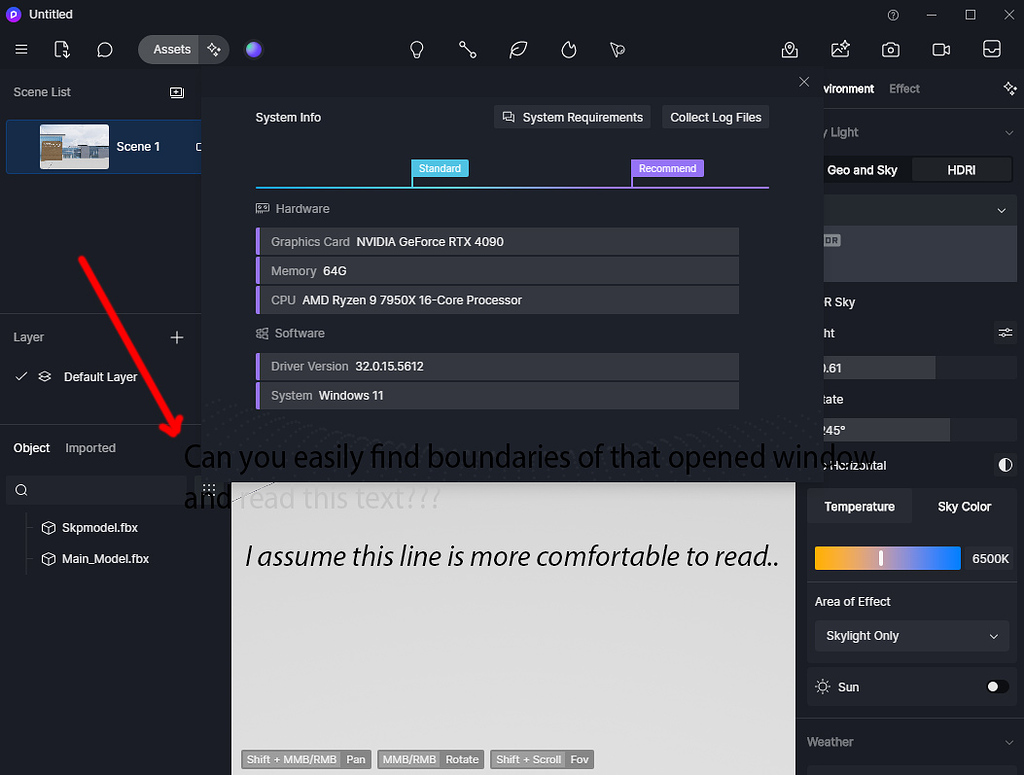1024x775 pixels.
Task: Open the brush painting tool
Action: click(617, 49)
